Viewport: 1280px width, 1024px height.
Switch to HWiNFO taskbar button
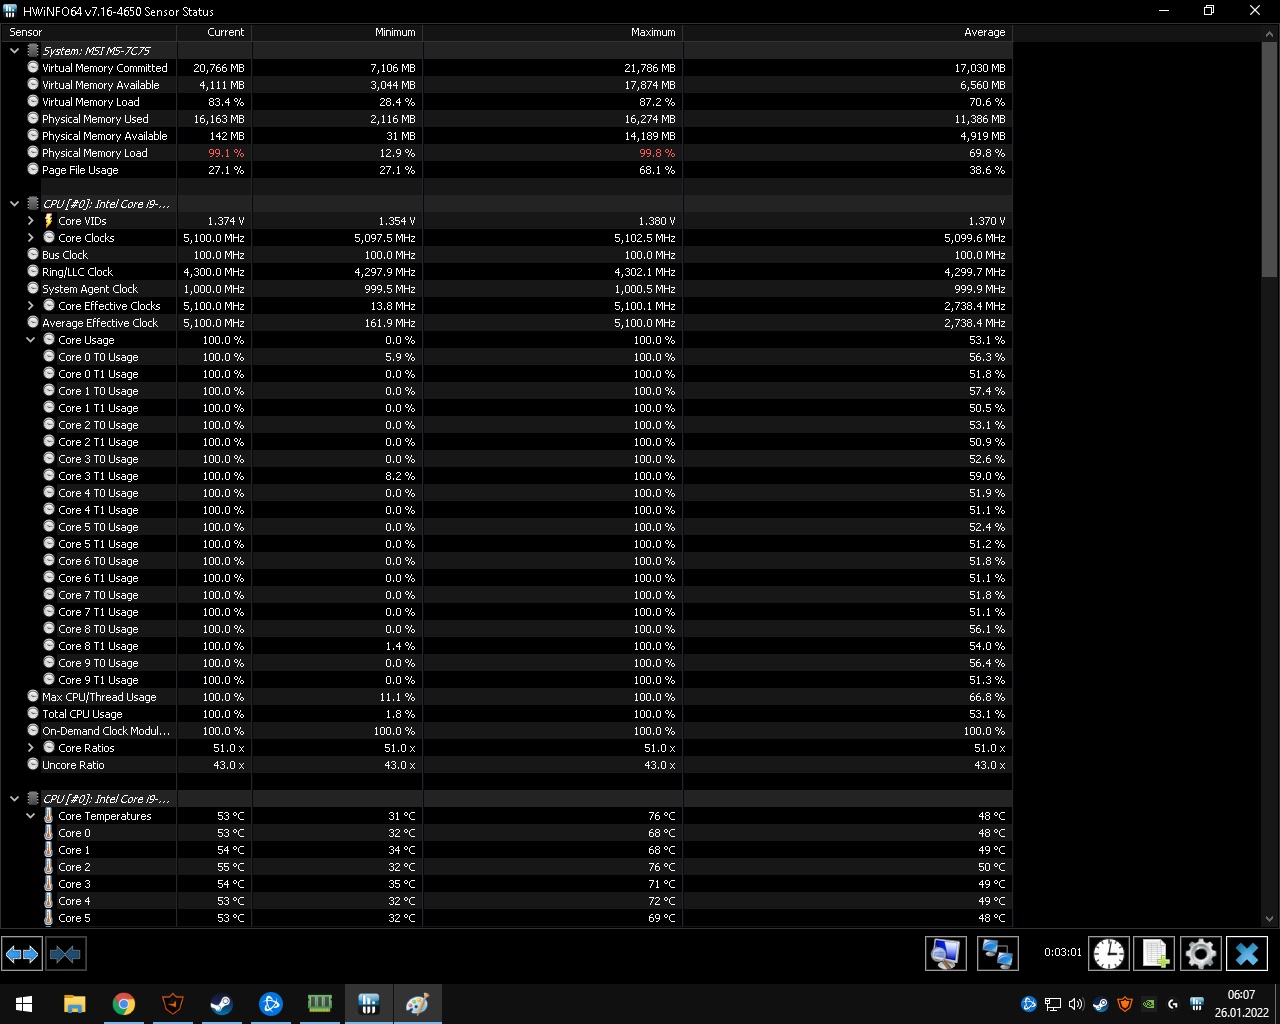(x=368, y=1004)
